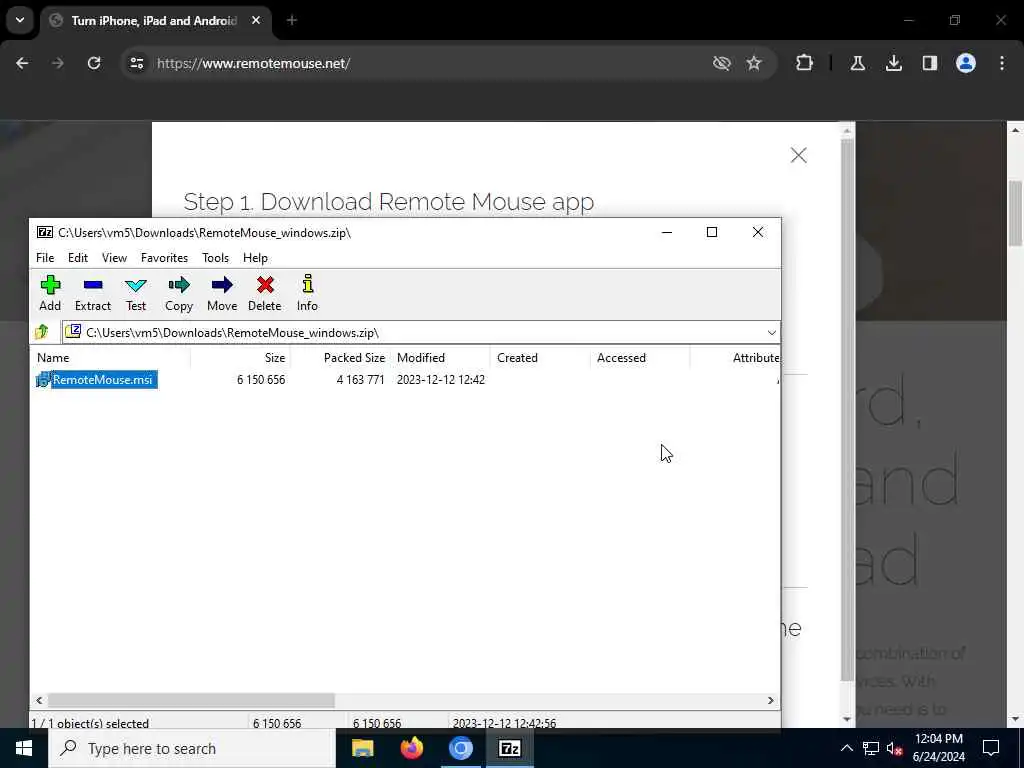Click the 7-Zip scroll right arrow

771,700
